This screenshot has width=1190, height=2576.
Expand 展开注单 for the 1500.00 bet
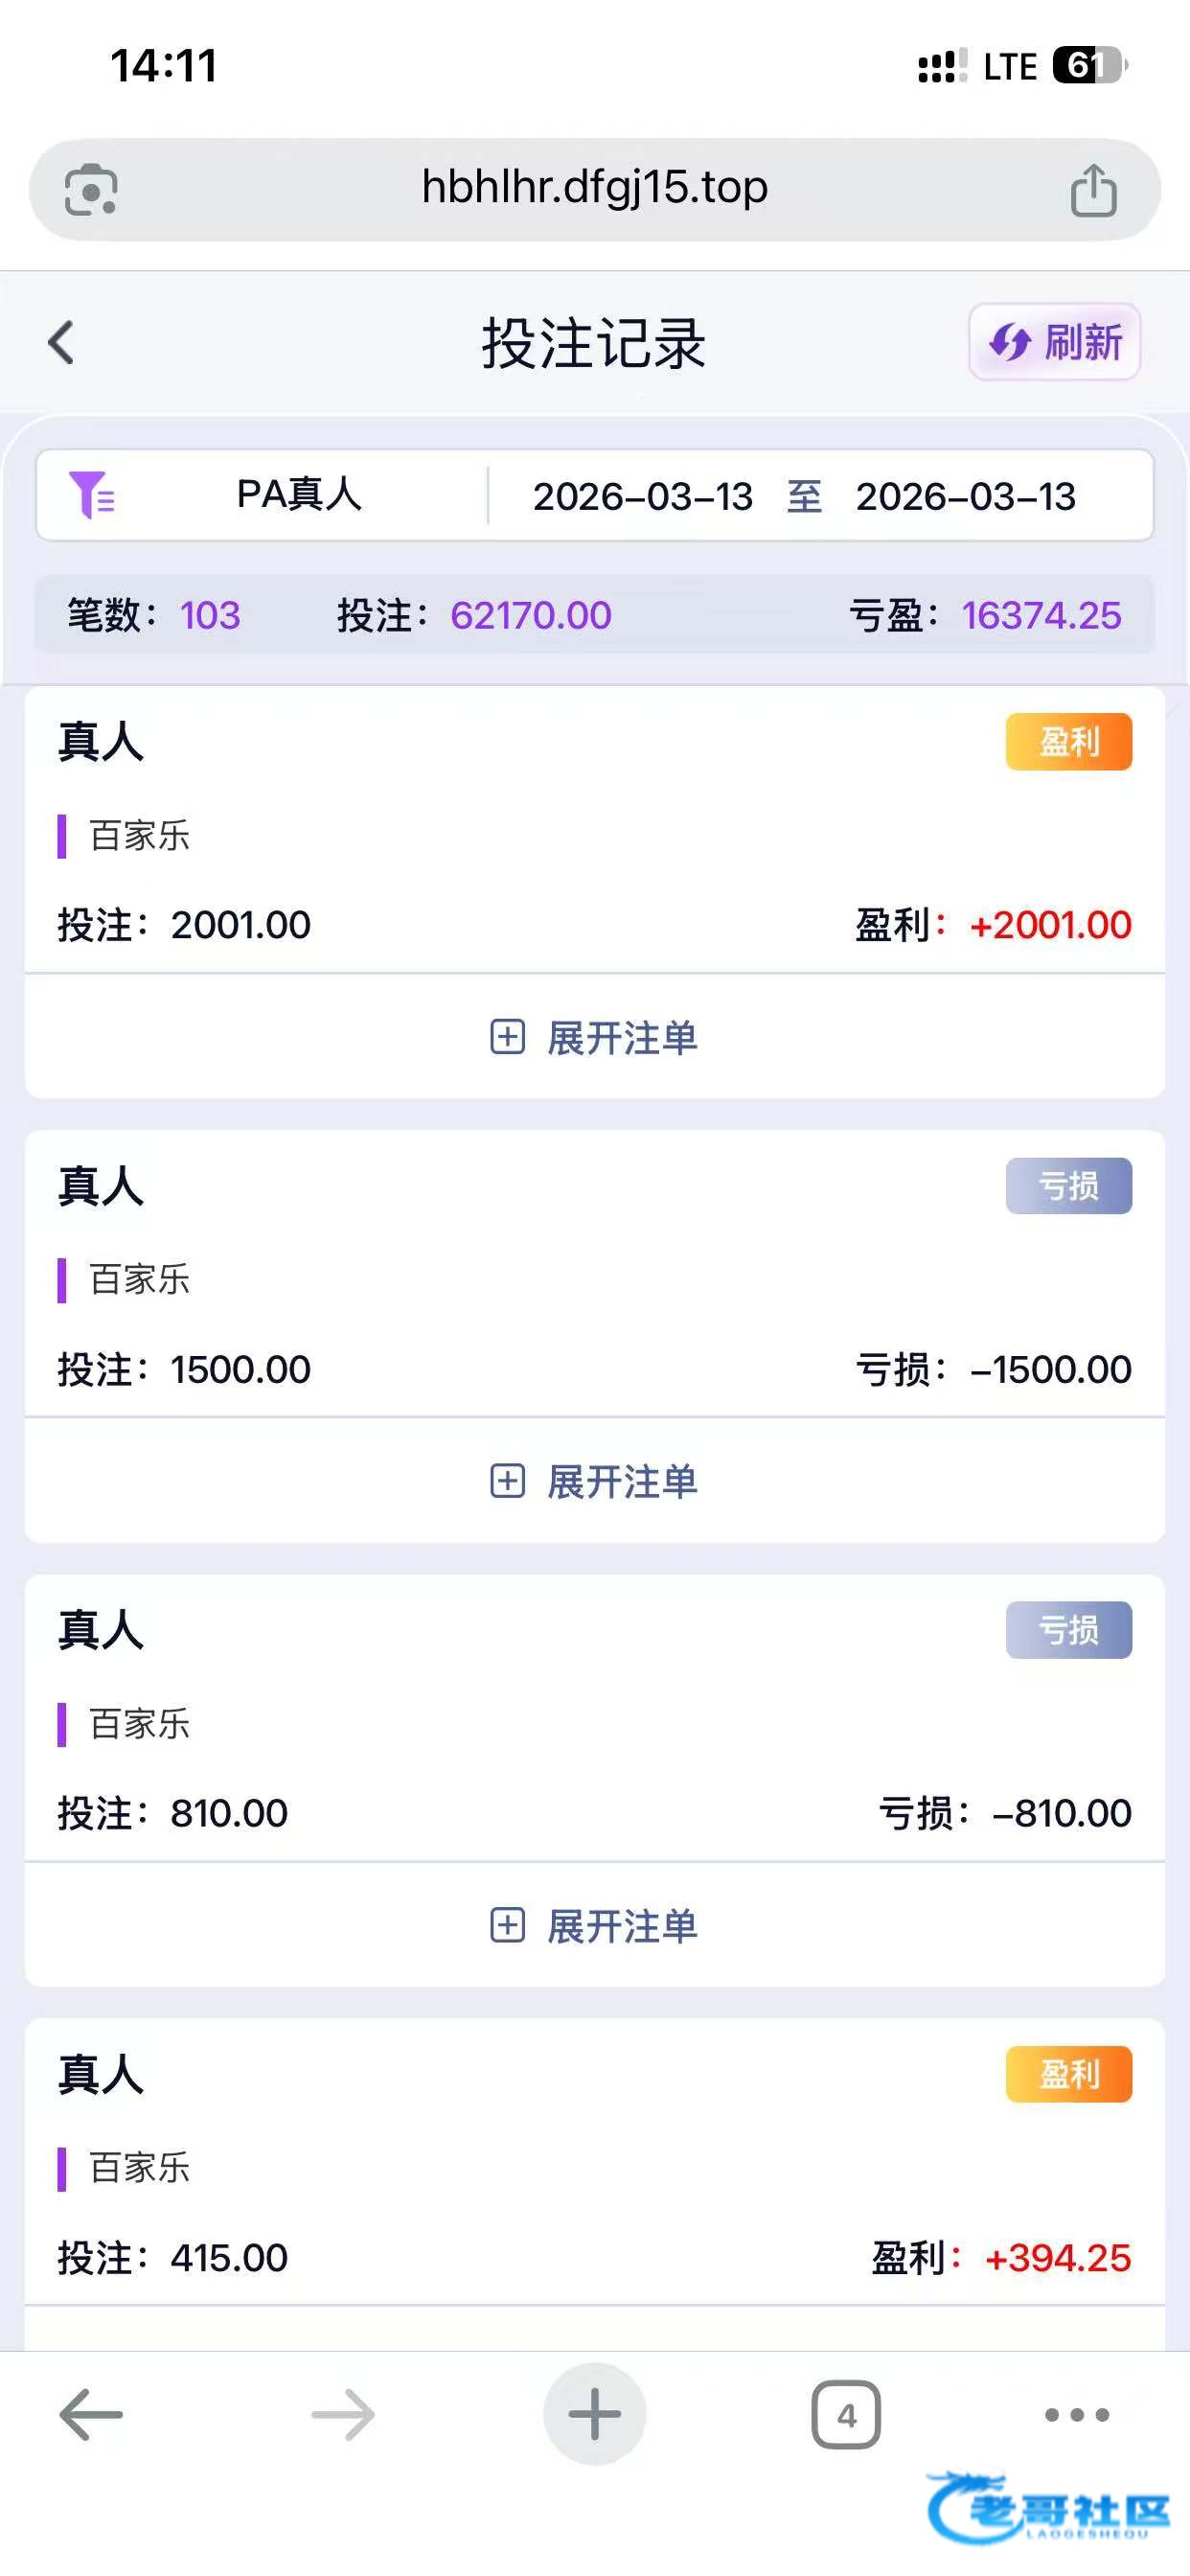(595, 1481)
